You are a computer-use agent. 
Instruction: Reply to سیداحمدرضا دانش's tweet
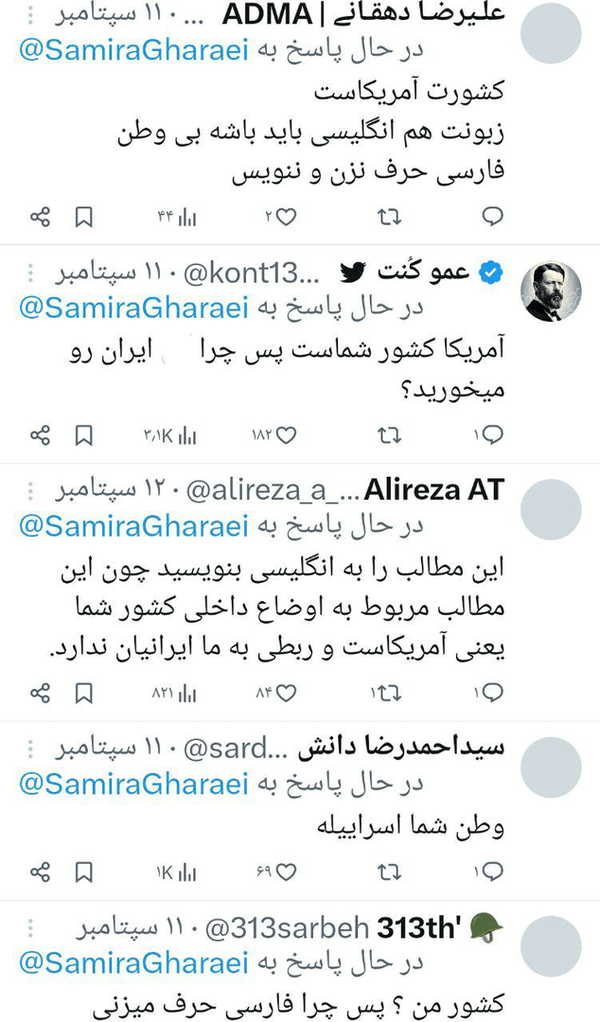492,873
